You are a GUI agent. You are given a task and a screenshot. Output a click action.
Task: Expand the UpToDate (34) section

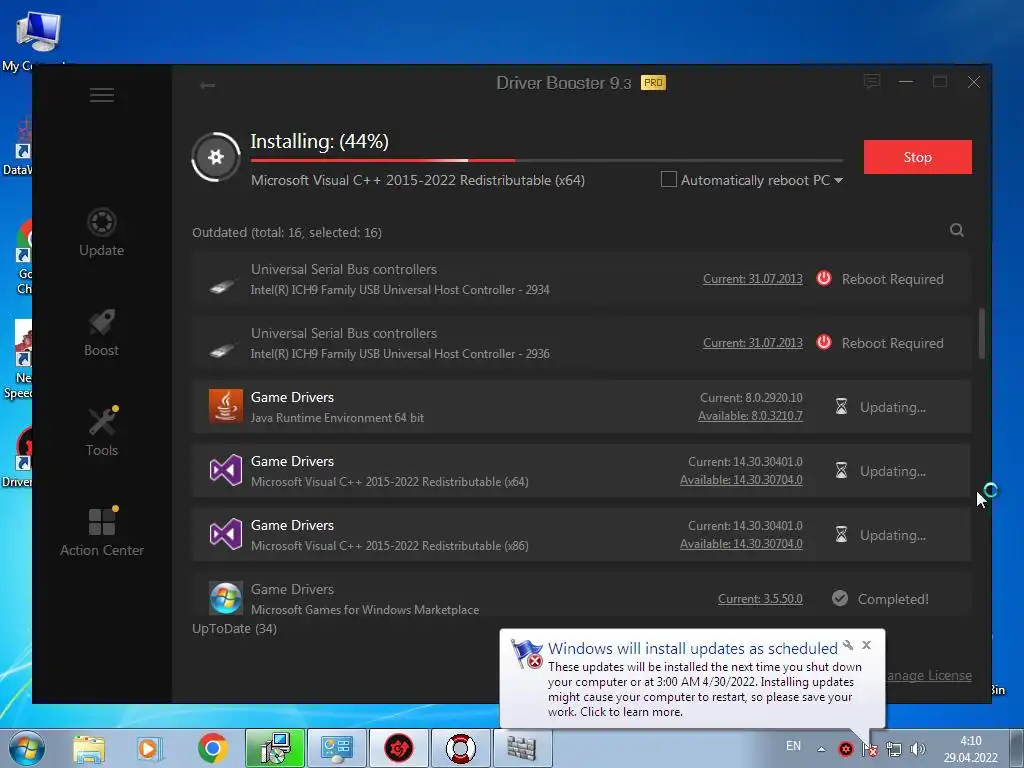(x=234, y=628)
